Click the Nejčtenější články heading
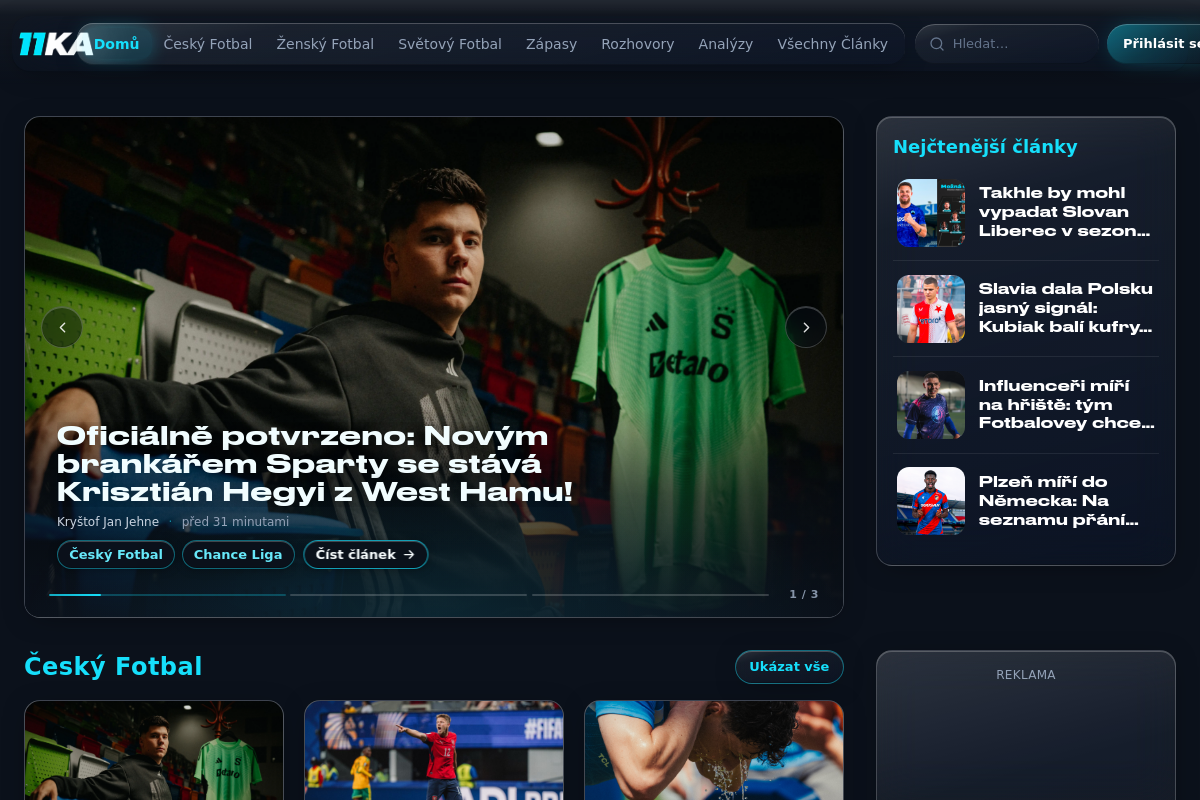Screen dimensions: 1200x800 point(985,147)
